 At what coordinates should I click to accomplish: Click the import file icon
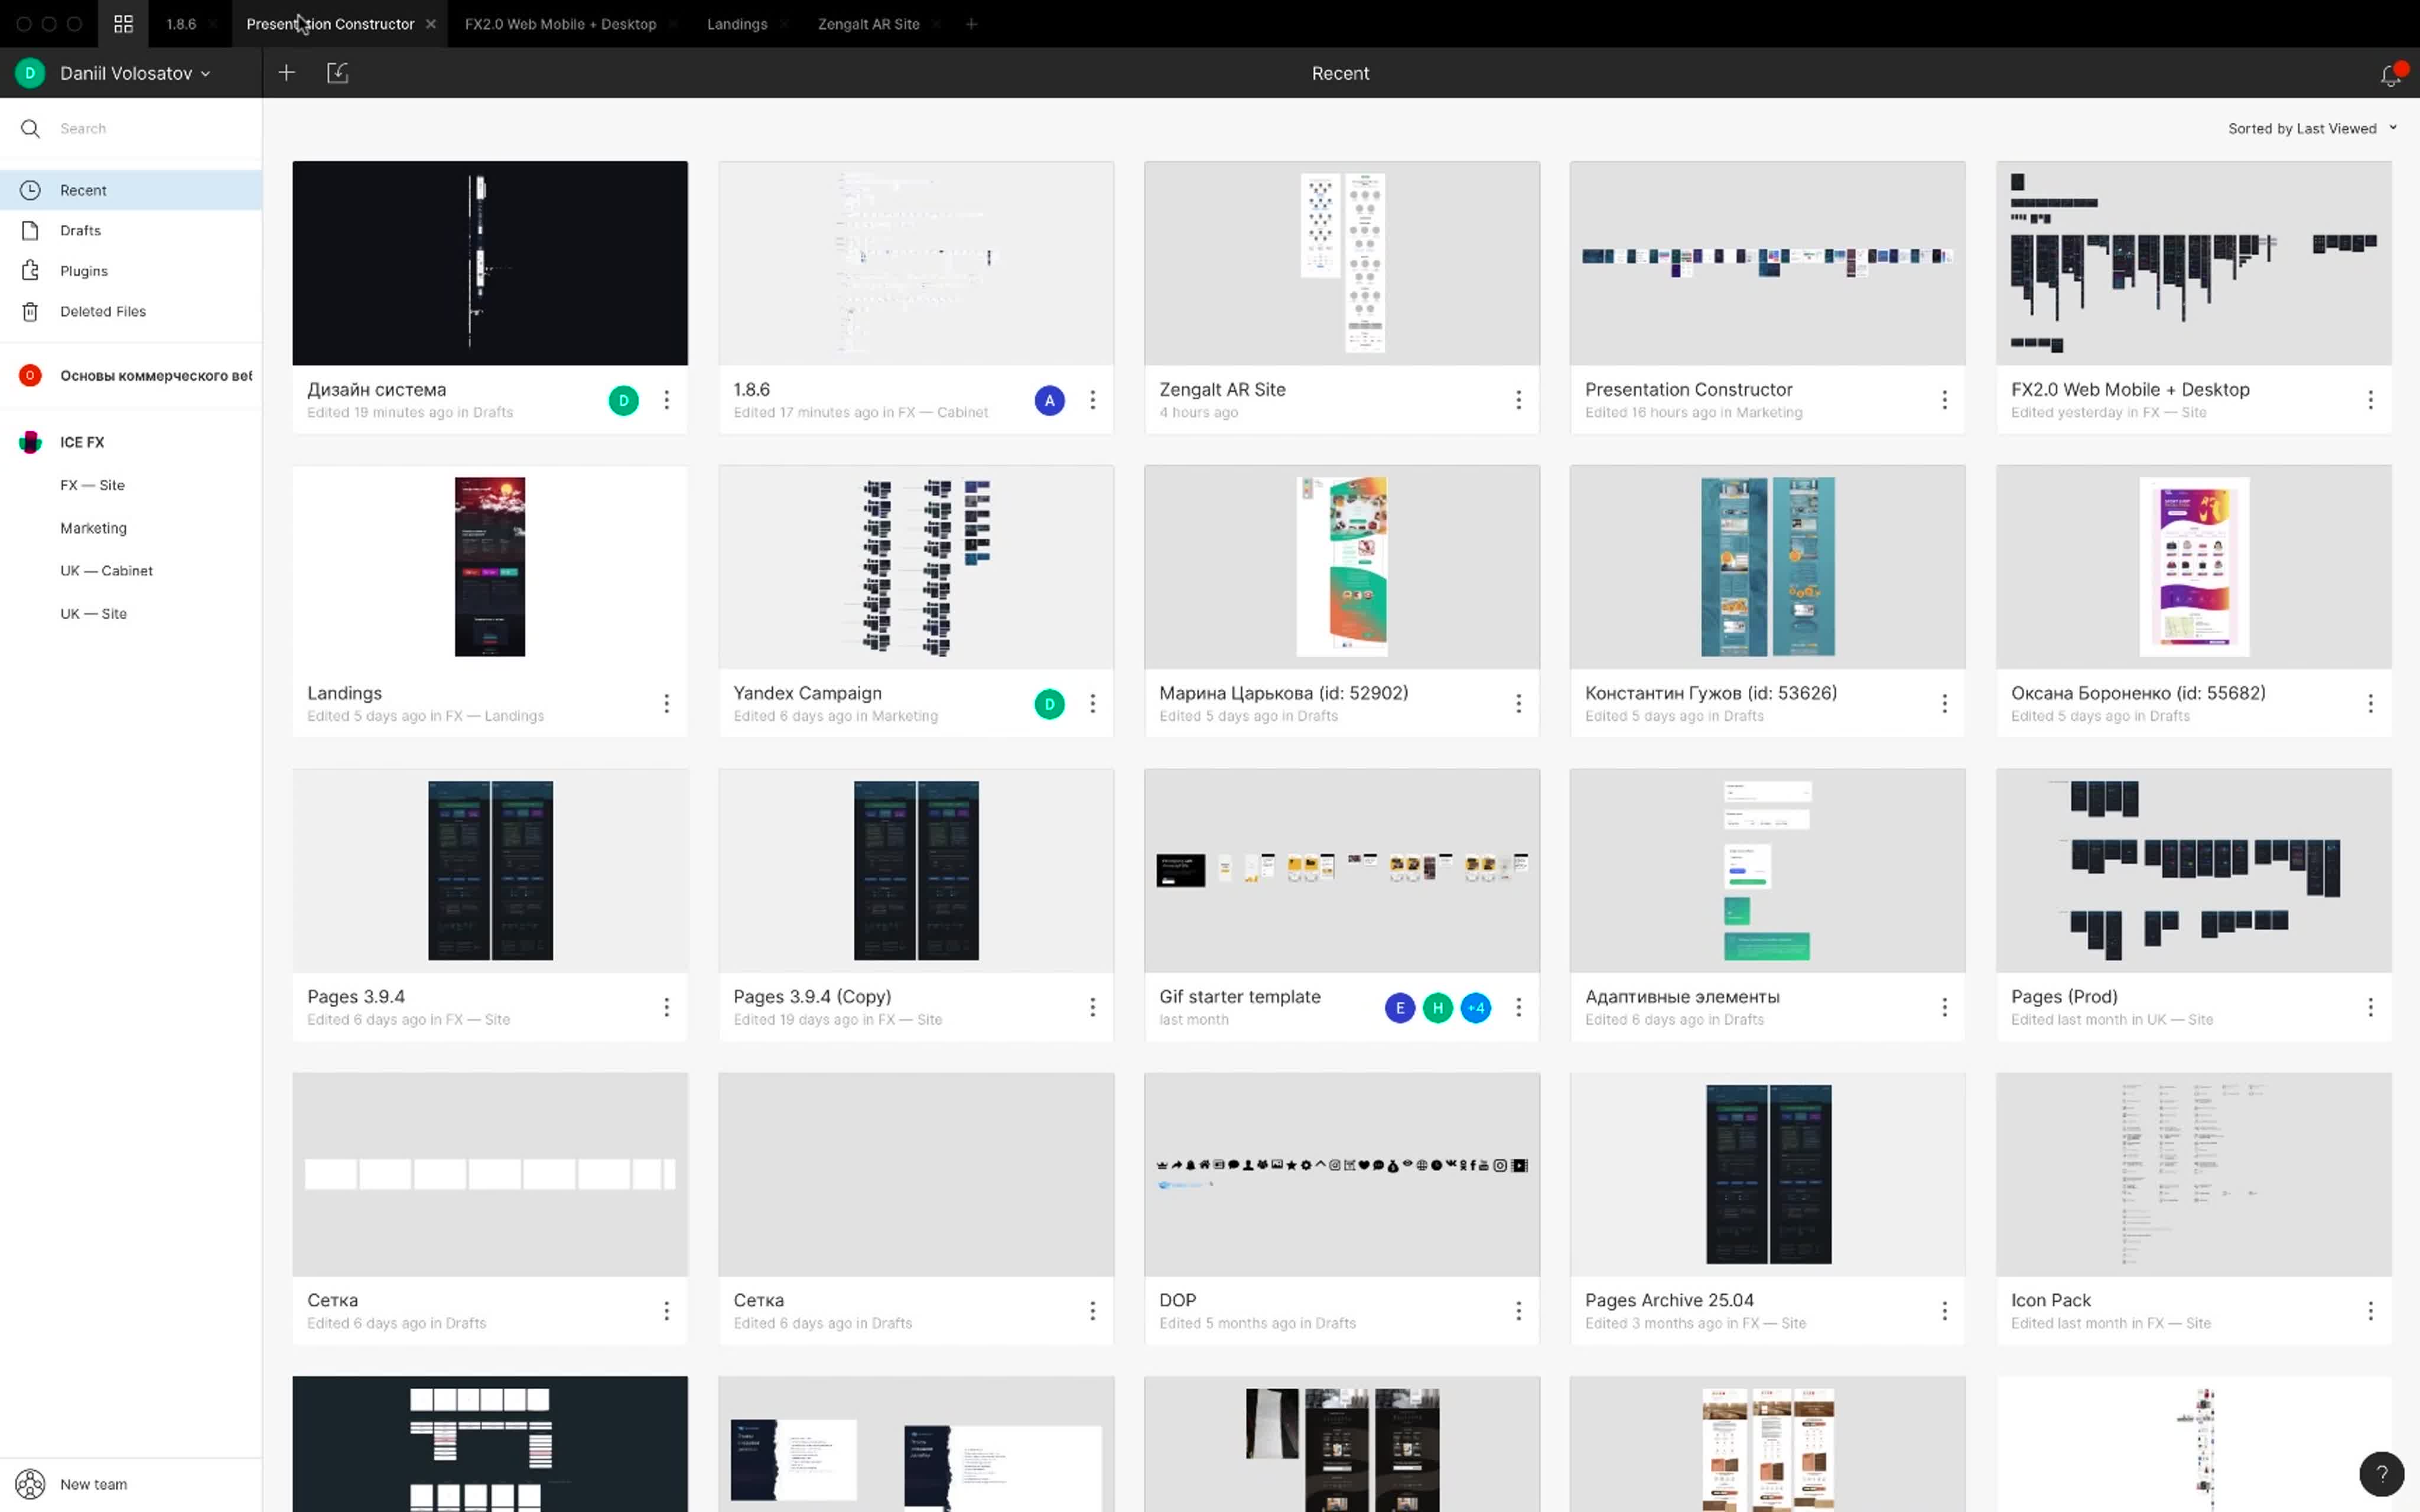[x=338, y=73]
